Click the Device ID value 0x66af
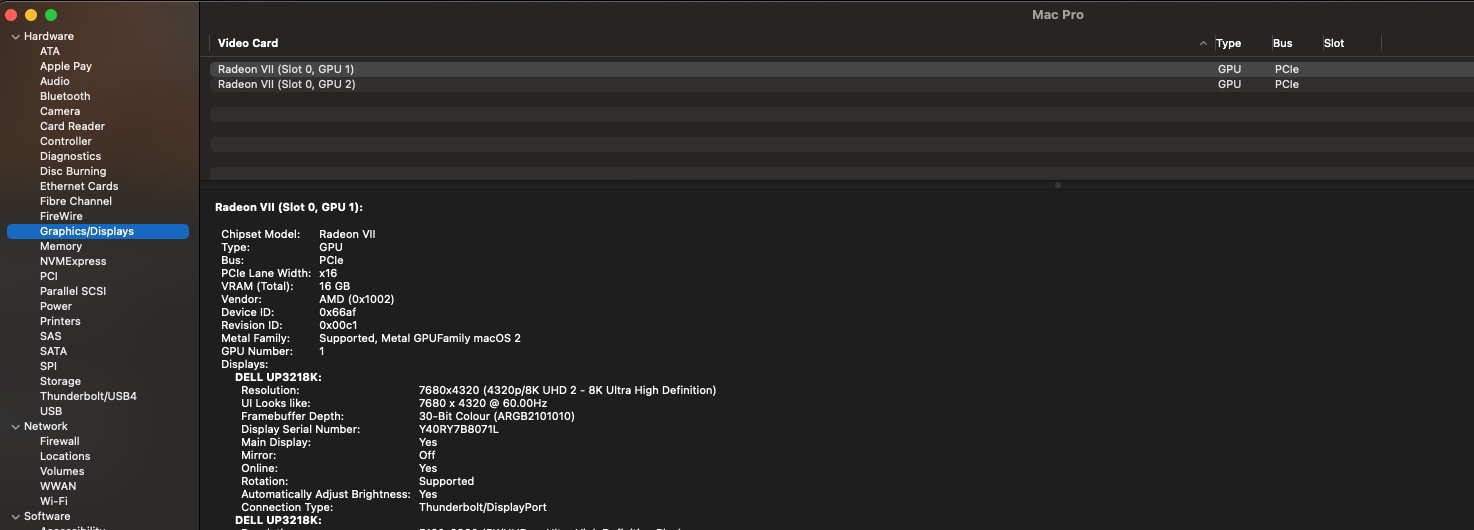Viewport: 1474px width, 530px height. (x=339, y=312)
